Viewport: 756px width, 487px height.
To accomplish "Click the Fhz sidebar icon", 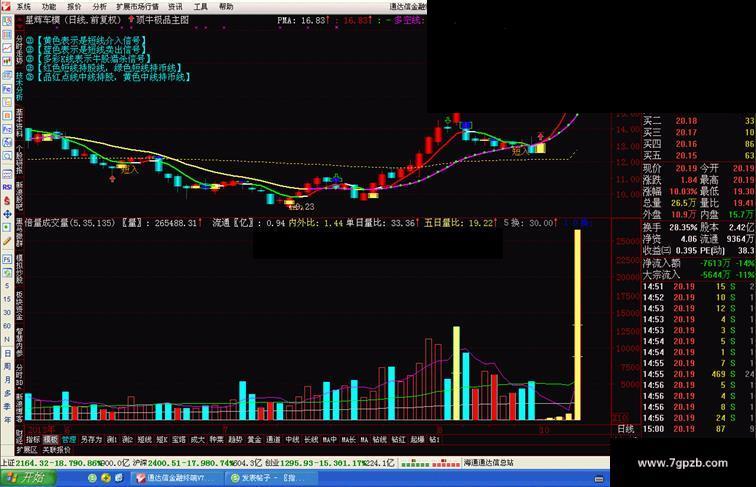I will click(x=7, y=129).
